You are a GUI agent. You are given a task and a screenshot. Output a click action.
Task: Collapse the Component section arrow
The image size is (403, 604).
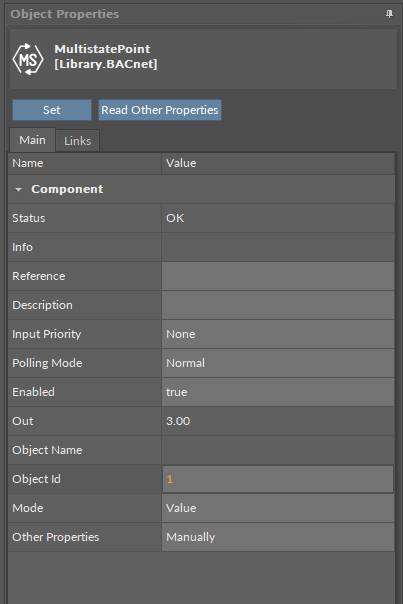coord(18,190)
